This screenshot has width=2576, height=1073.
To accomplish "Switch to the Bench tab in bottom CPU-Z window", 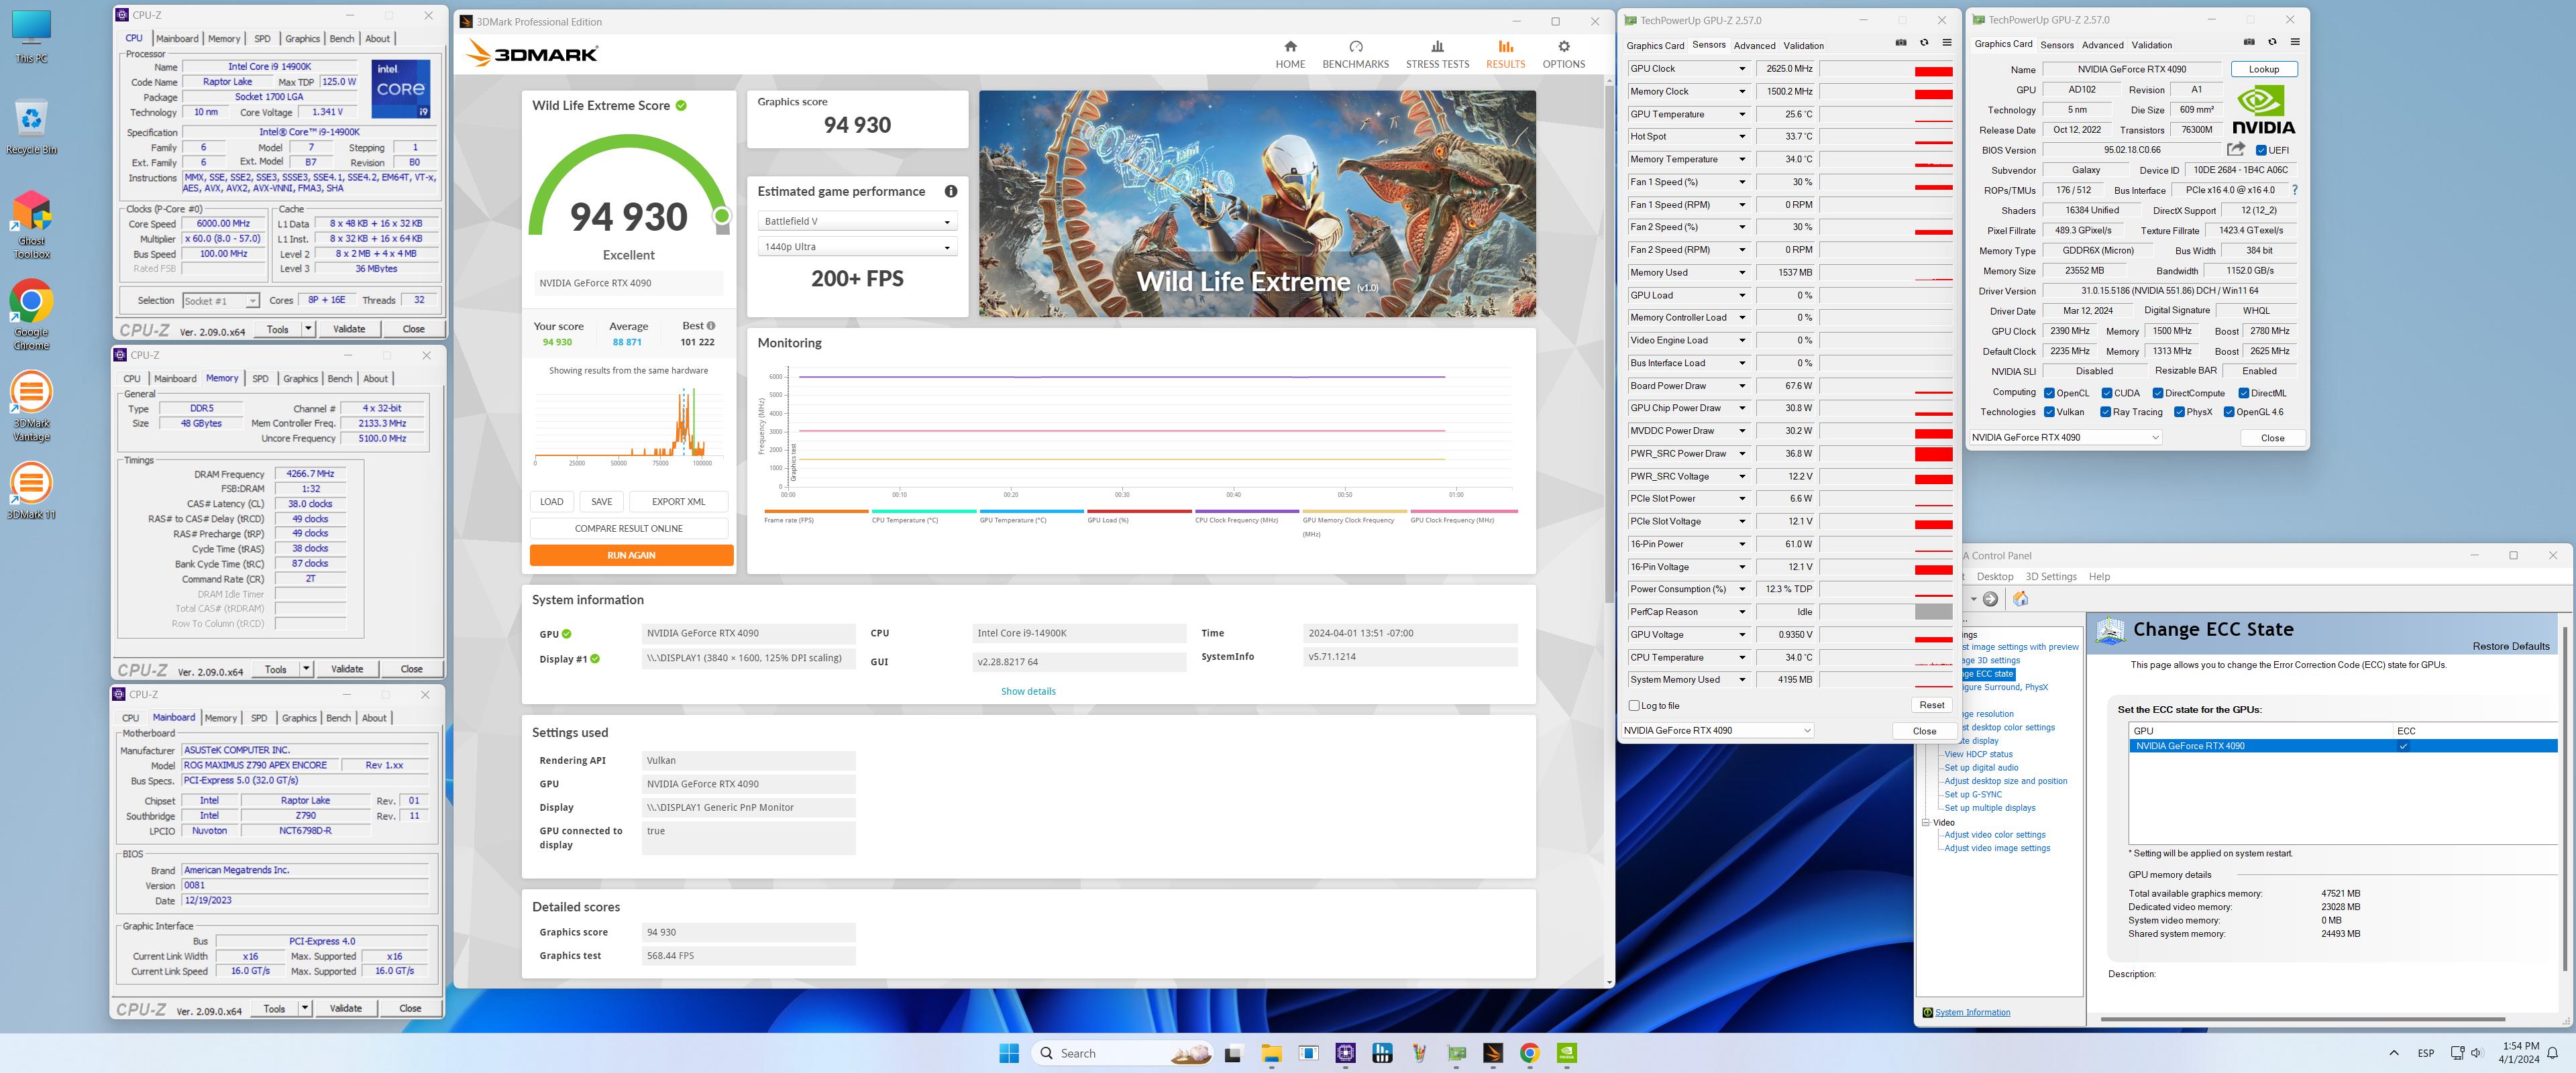I will coord(339,718).
